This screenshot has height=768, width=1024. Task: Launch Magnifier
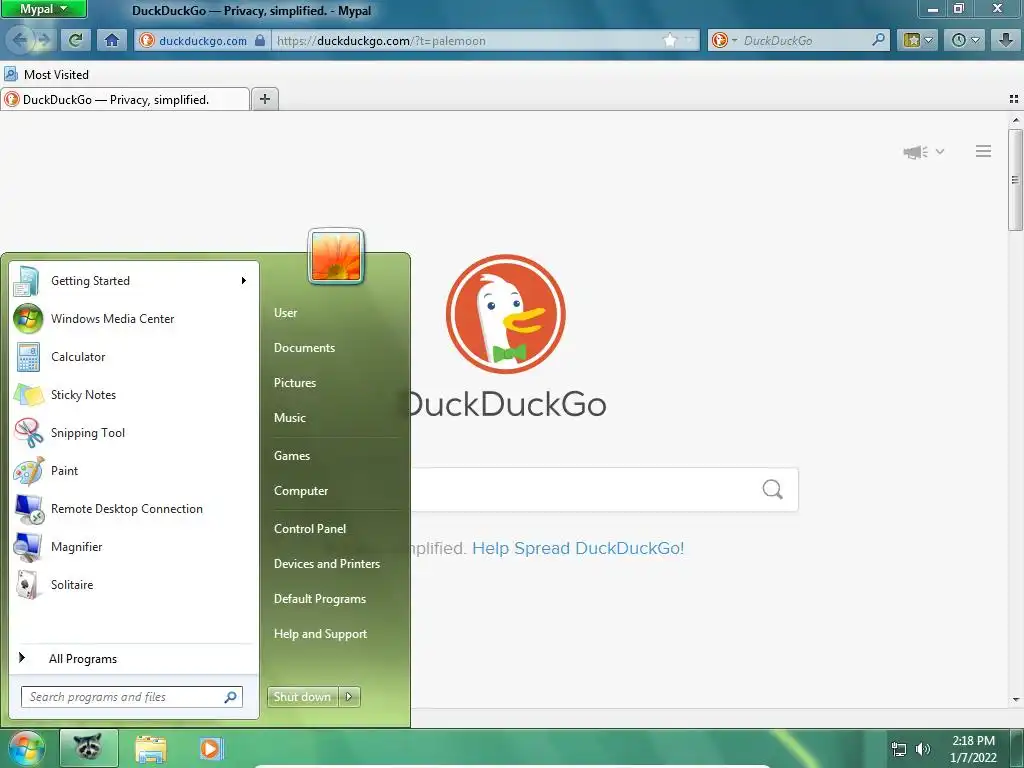tap(133, 547)
